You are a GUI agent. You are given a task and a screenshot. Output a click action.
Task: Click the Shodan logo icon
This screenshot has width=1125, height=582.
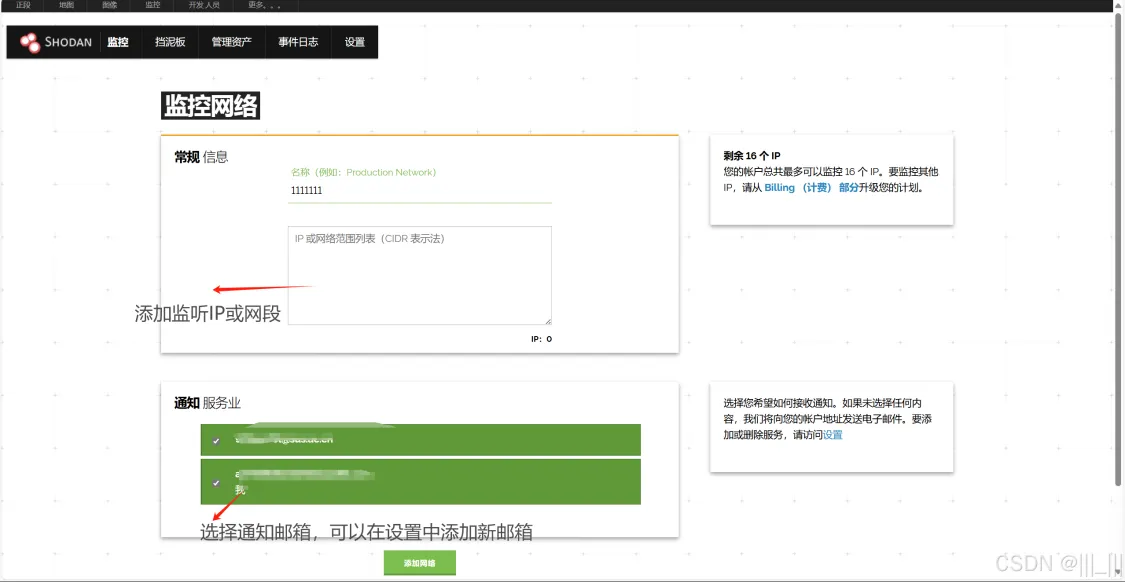[x=31, y=42]
